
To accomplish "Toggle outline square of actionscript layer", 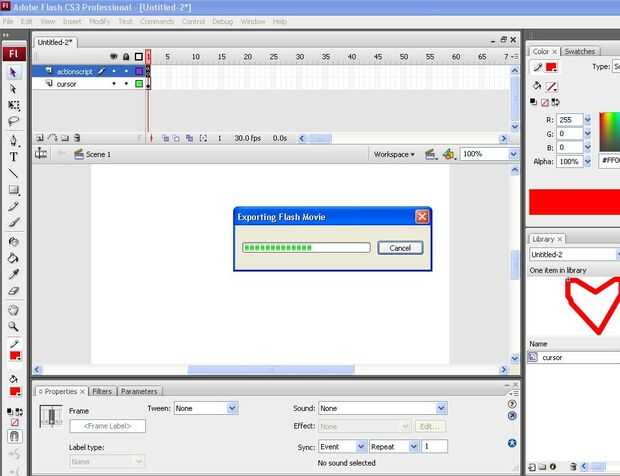I will click(x=139, y=71).
